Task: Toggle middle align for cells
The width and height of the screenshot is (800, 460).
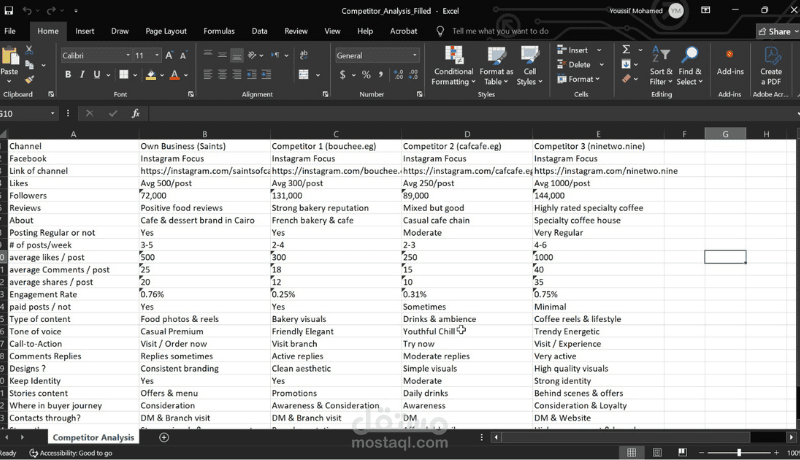Action: point(222,55)
